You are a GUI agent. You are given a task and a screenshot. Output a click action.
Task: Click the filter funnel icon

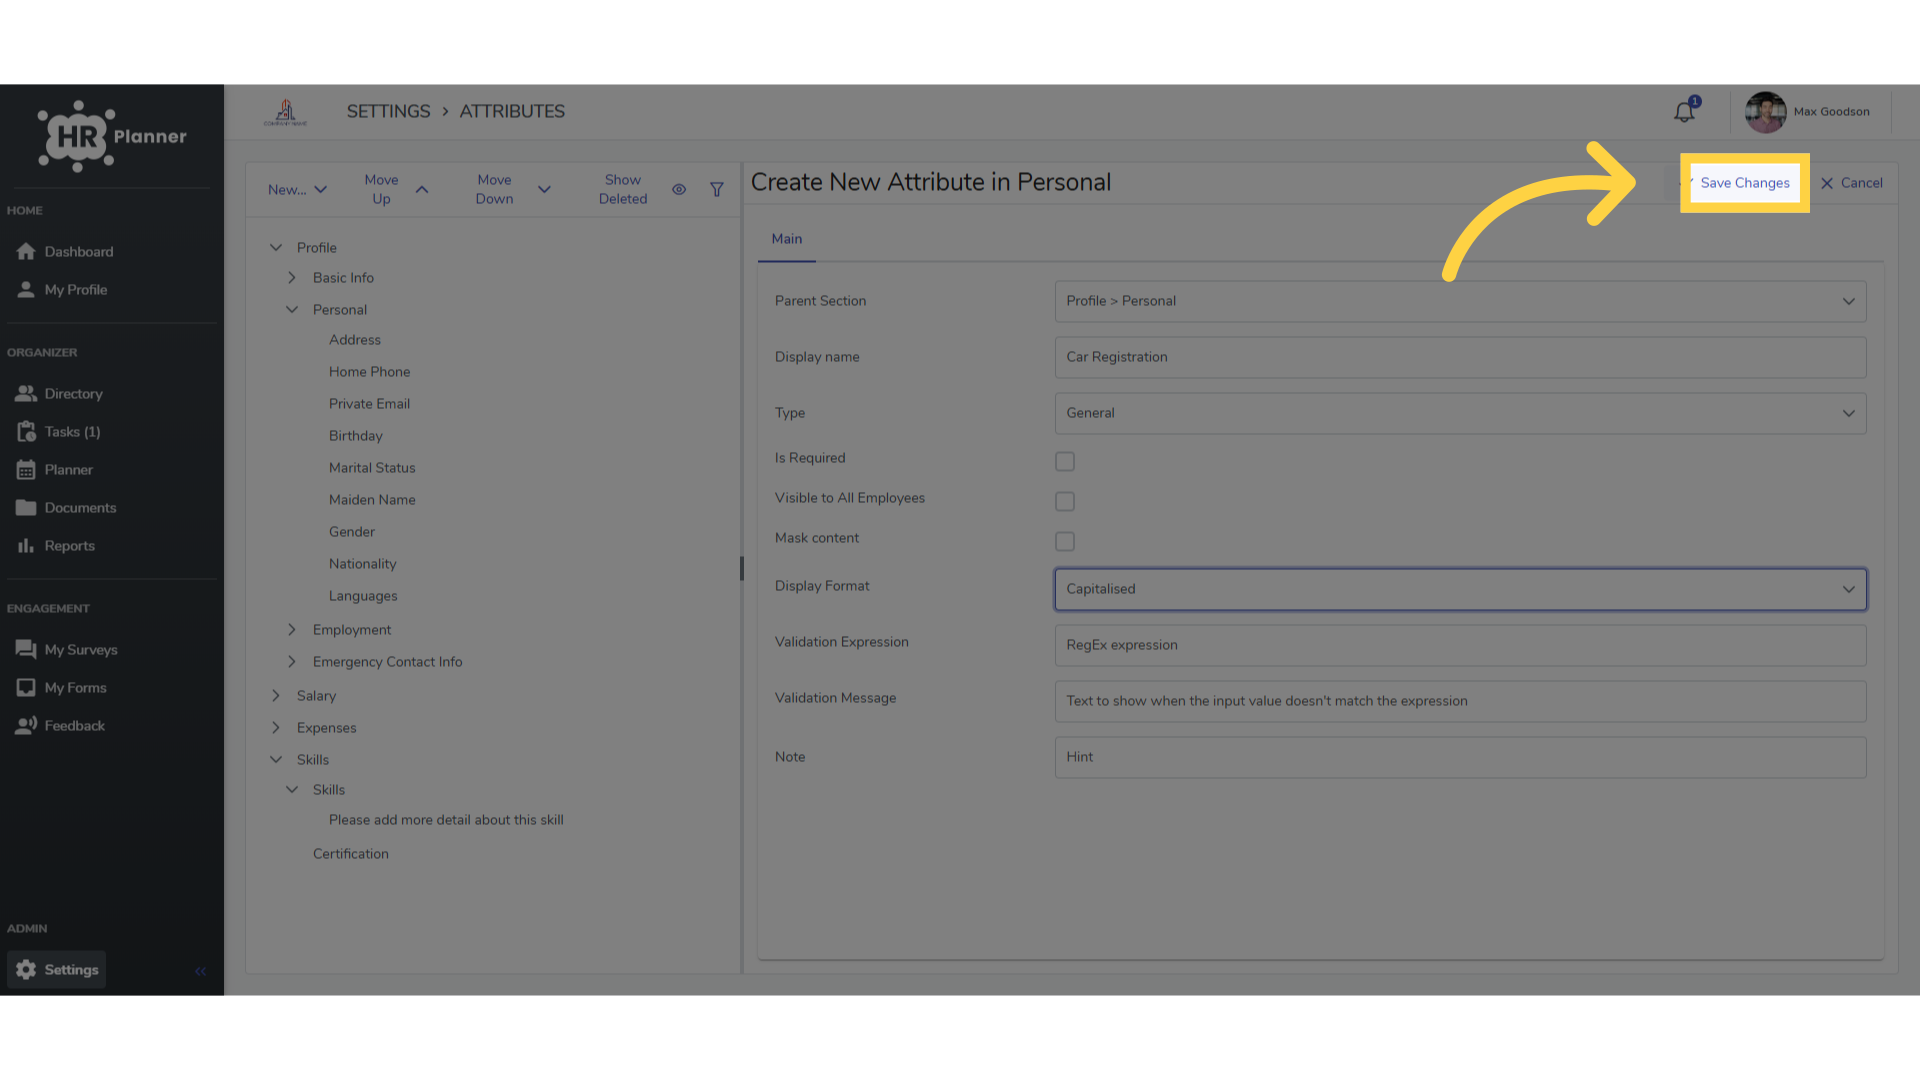tap(717, 189)
